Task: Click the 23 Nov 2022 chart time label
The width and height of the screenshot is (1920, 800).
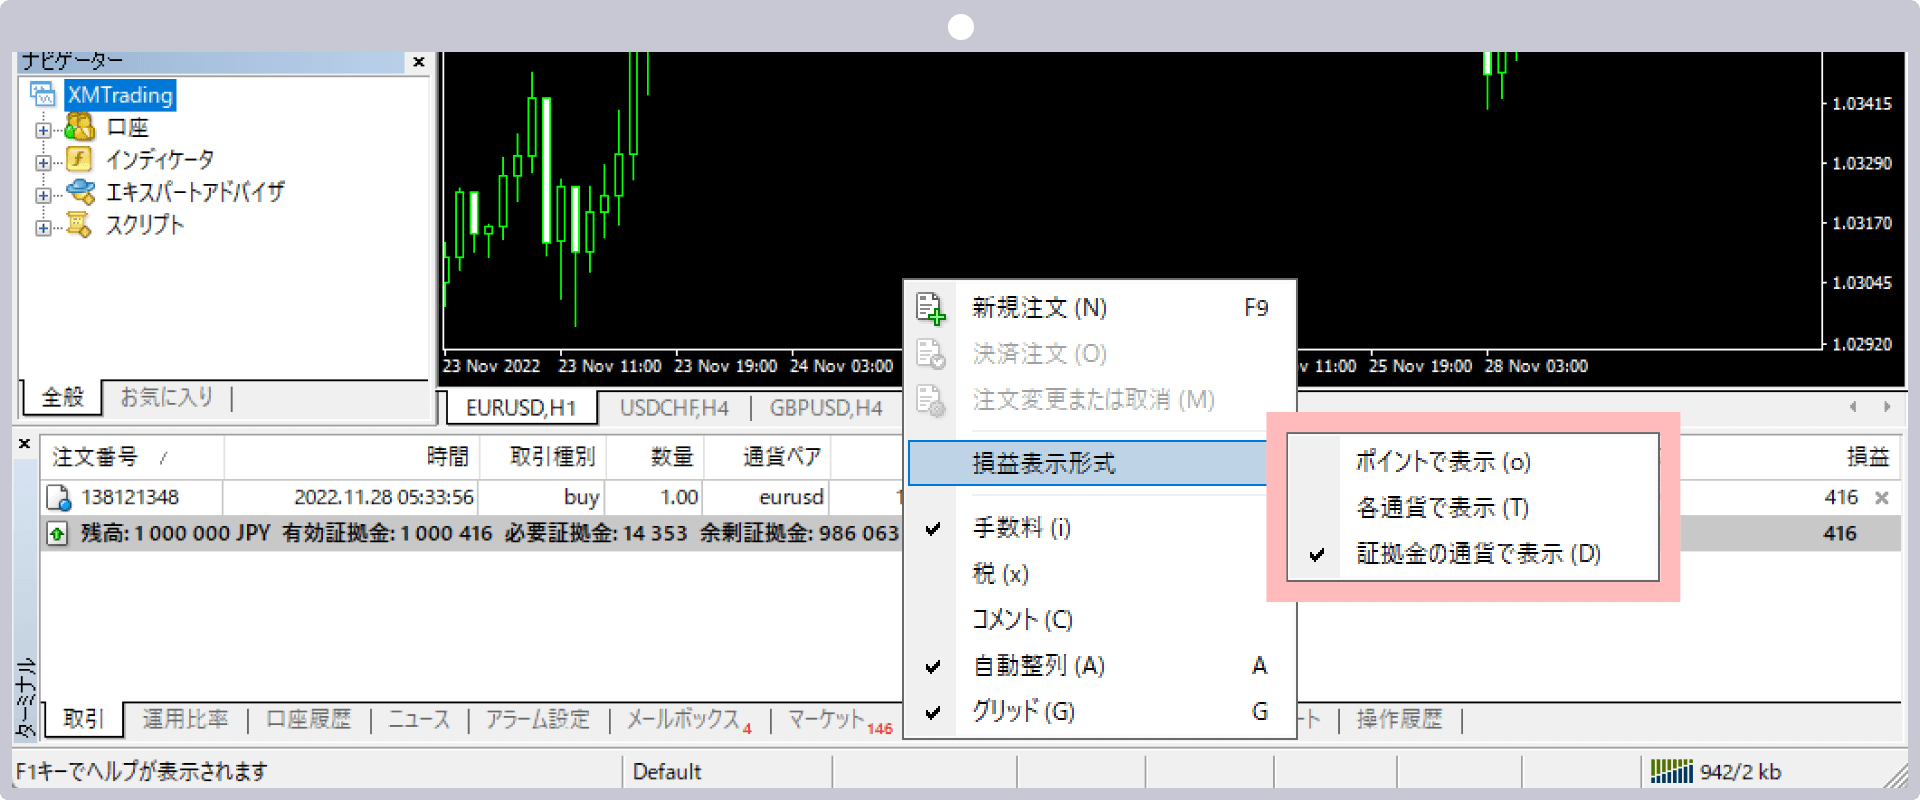Action: click(x=491, y=366)
